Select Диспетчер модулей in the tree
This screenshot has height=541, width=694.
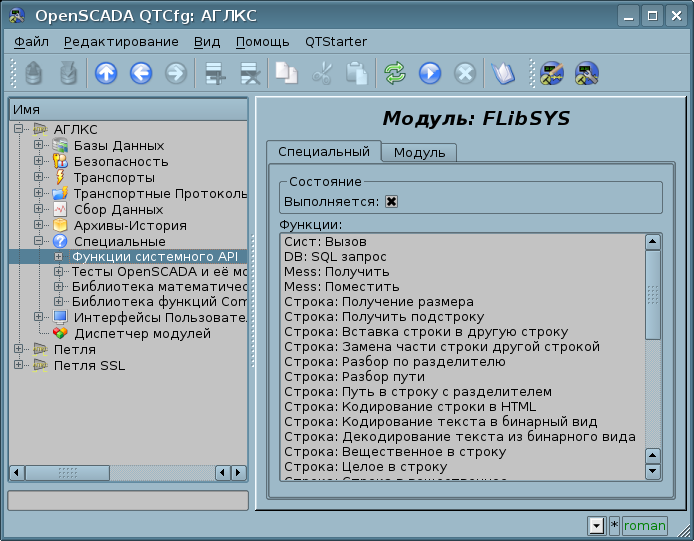(x=142, y=334)
